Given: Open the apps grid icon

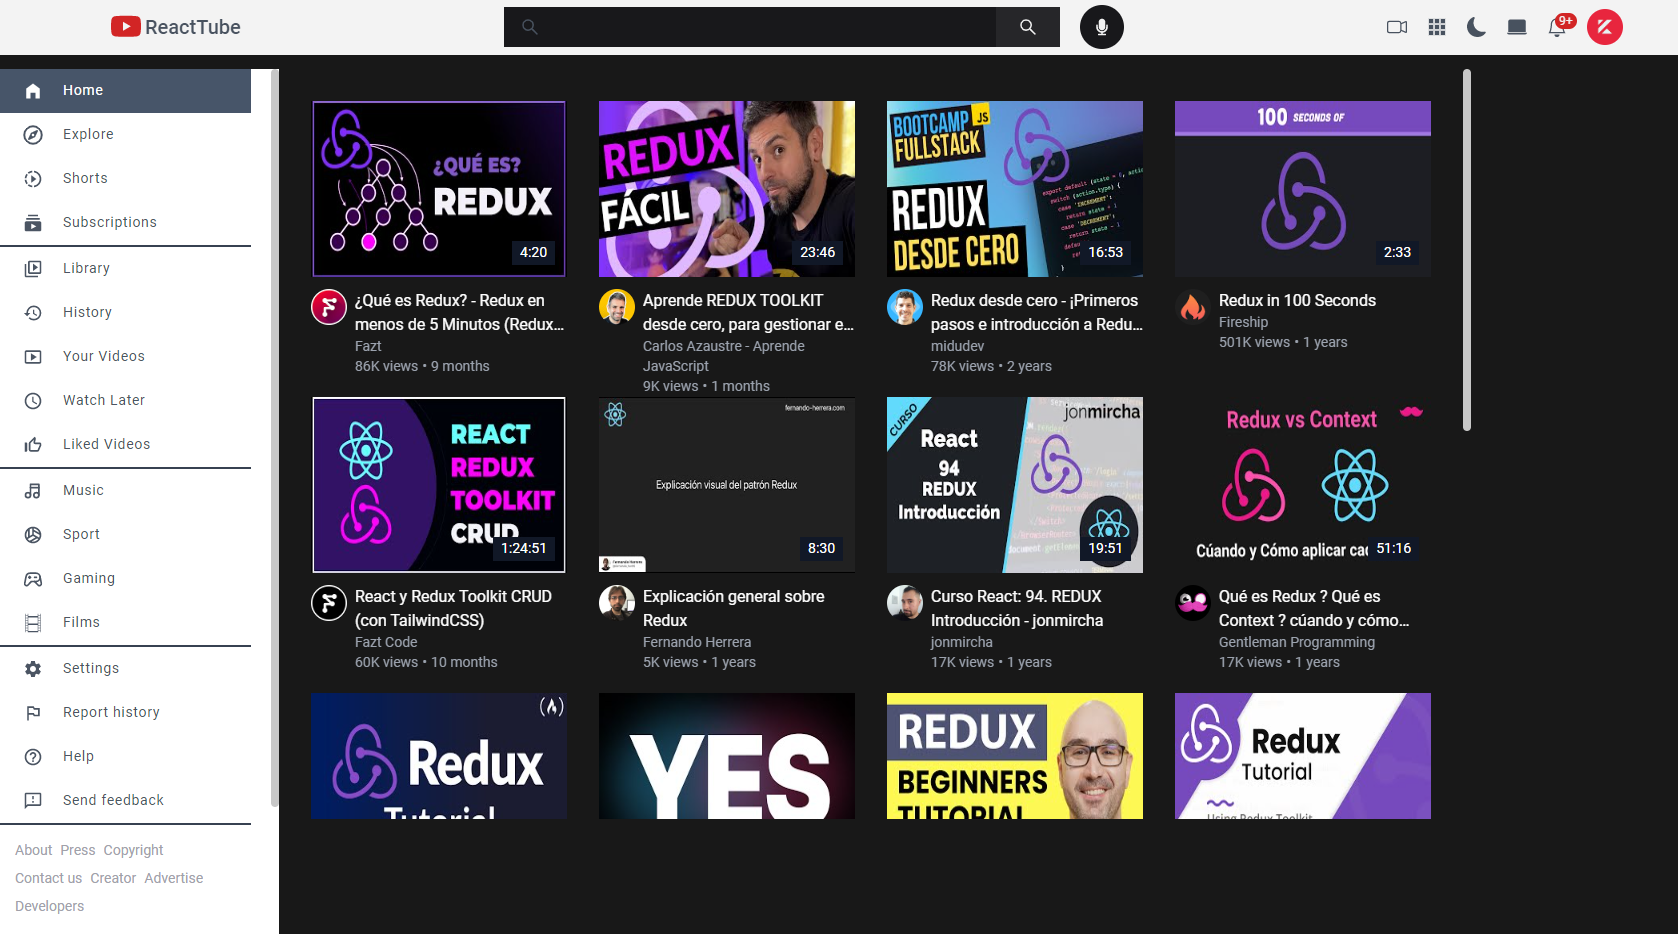Looking at the screenshot, I should pyautogui.click(x=1436, y=27).
